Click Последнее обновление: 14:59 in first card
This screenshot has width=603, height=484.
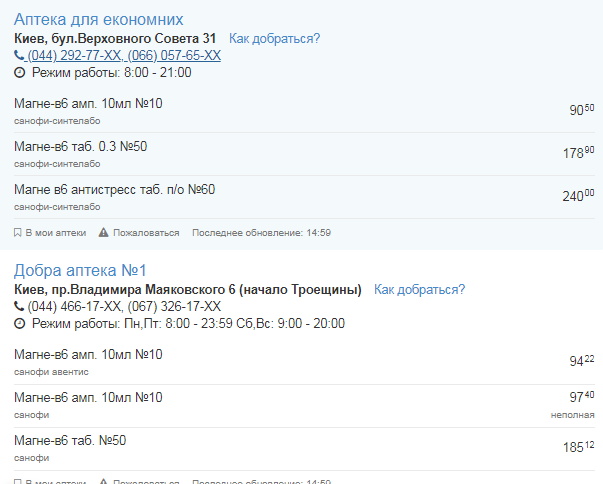pyautogui.click(x=261, y=233)
